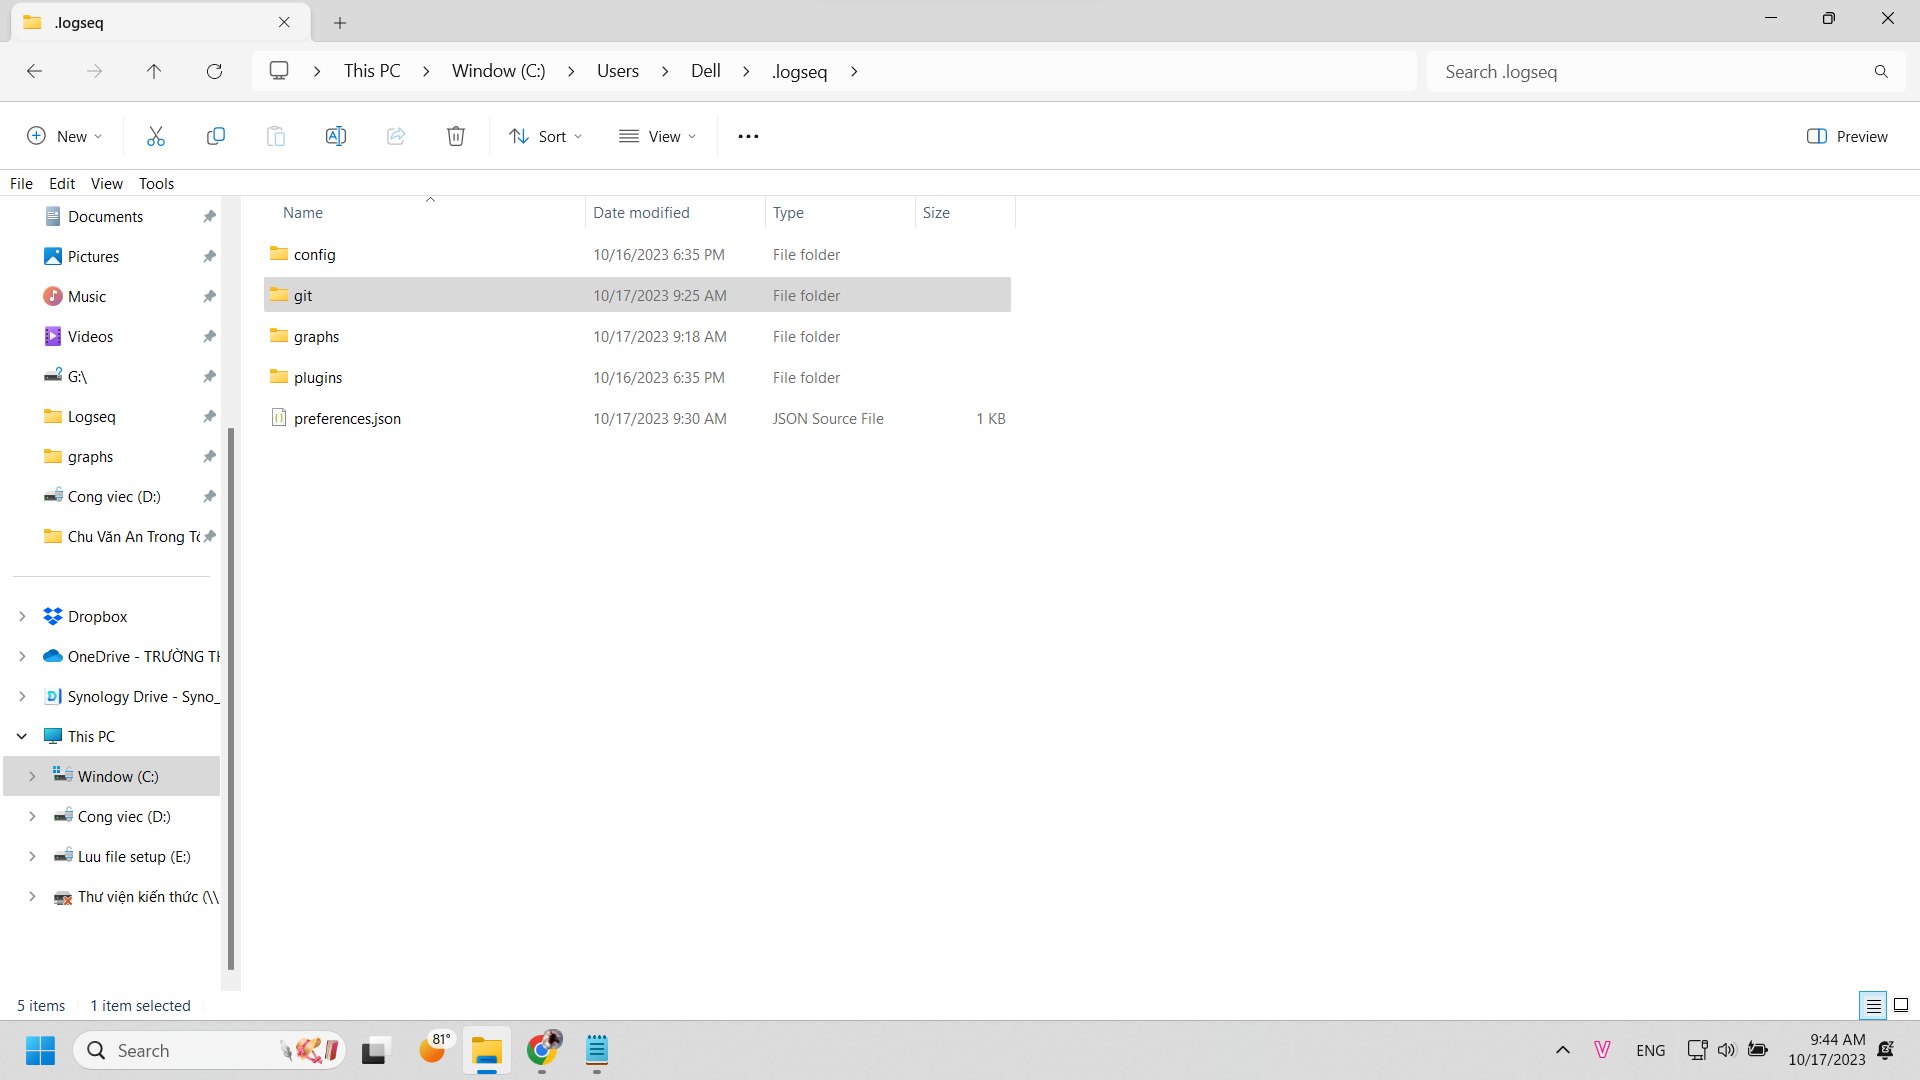Open File Explorer taskbar icon

pyautogui.click(x=486, y=1050)
